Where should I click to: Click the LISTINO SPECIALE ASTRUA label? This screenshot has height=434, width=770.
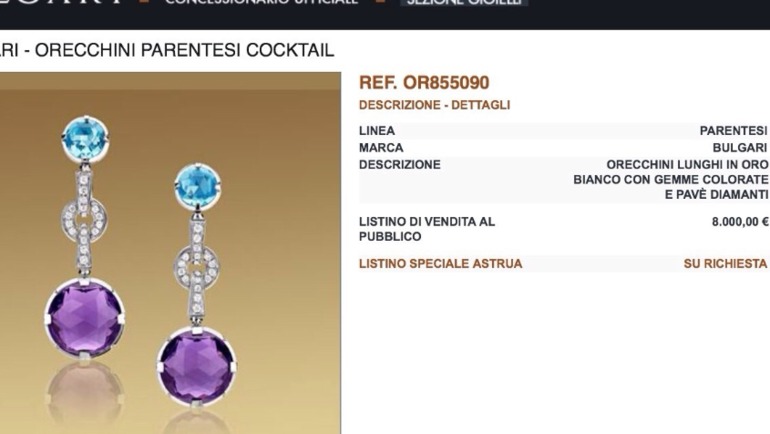[x=440, y=264]
